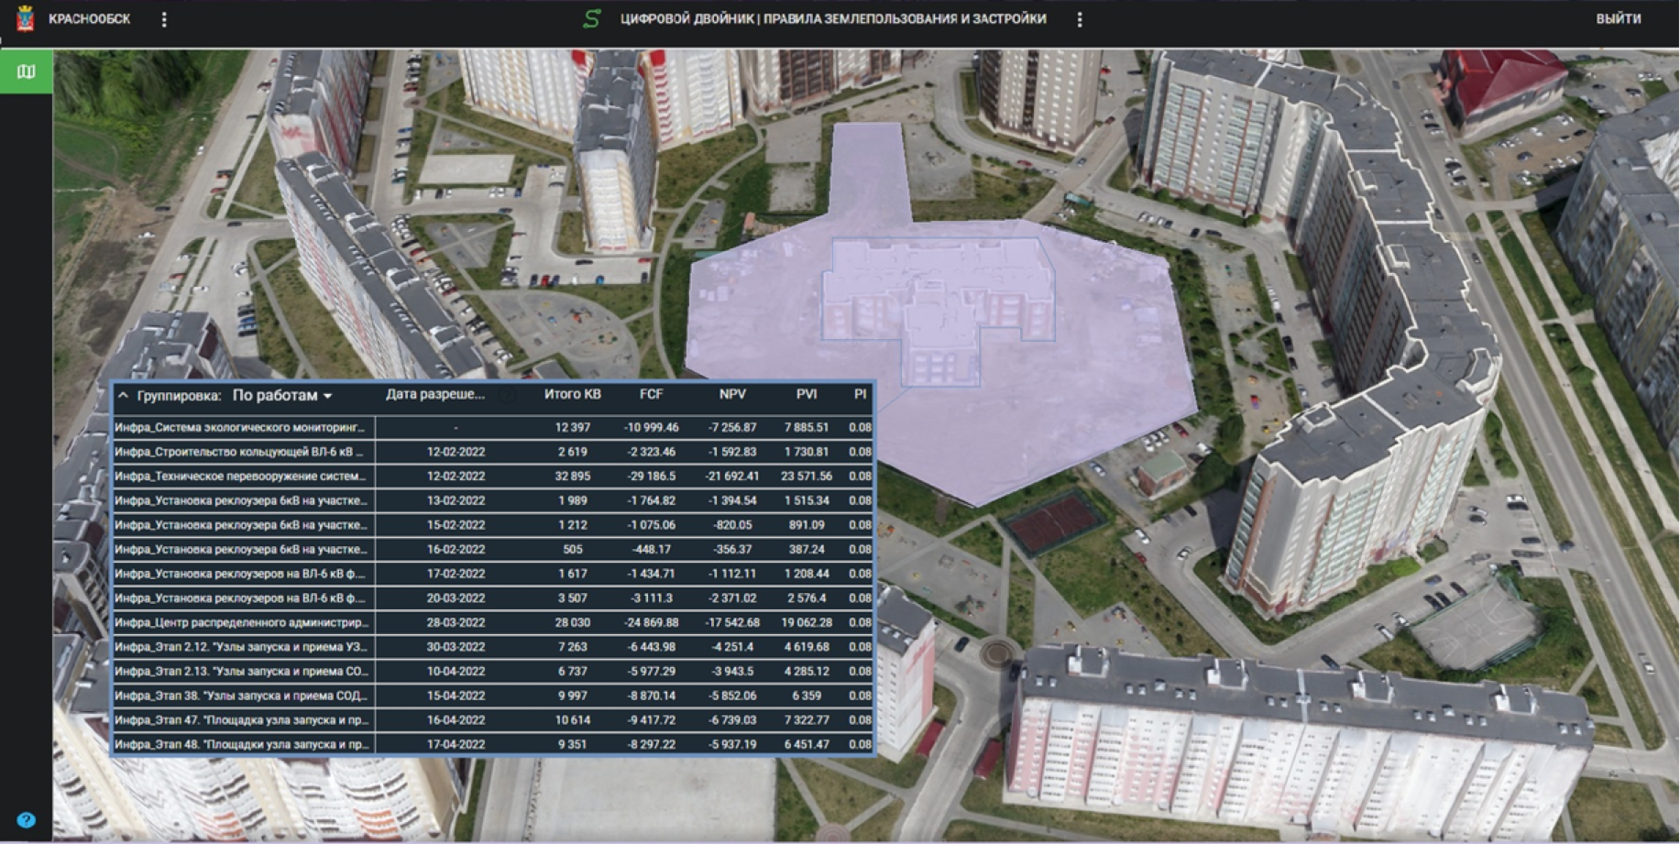Click the FCF value -24 869.88

click(x=651, y=622)
